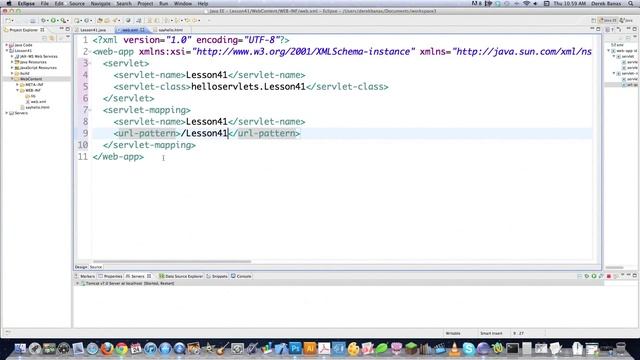Image resolution: width=640 pixels, height=360 pixels.
Task: Switch to the Java perspective
Action: (x=626, y=20)
